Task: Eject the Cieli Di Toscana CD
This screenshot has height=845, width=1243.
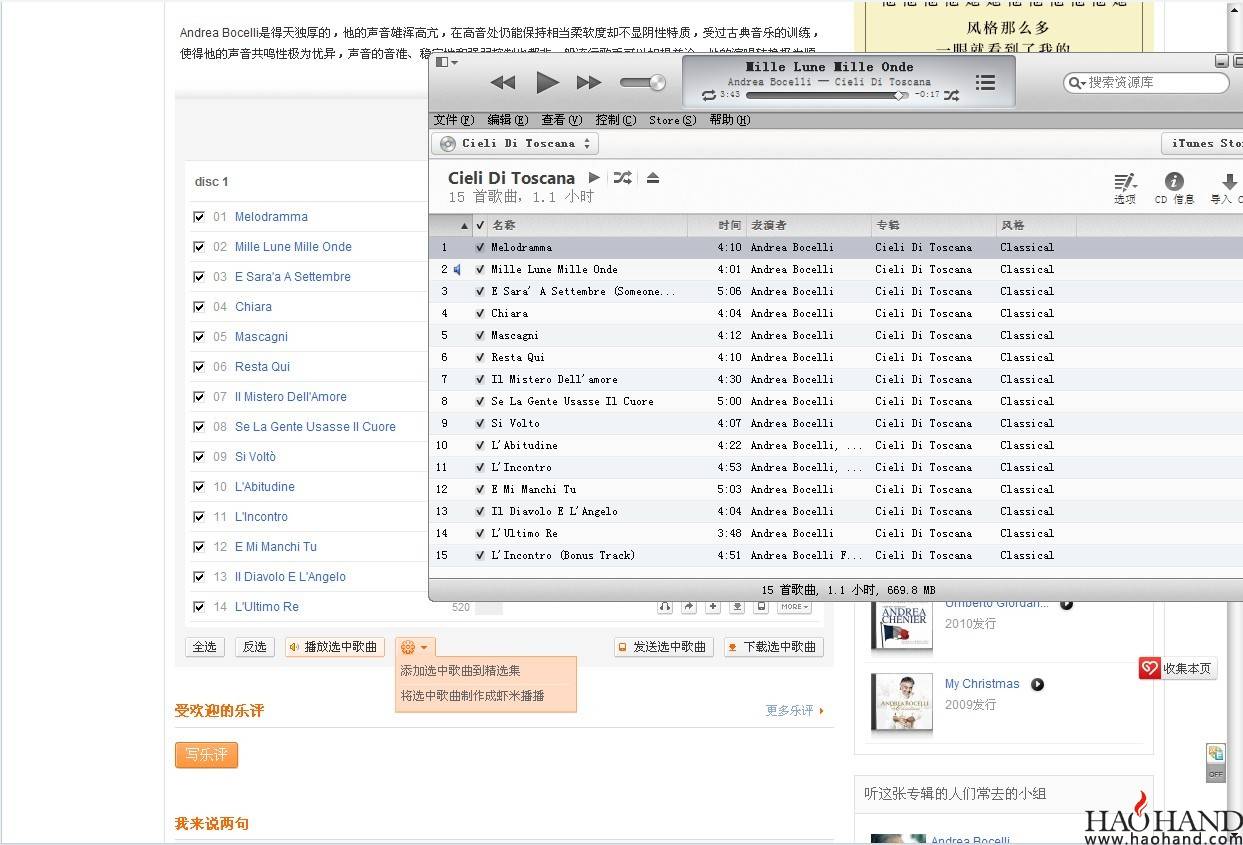Action: pyautogui.click(x=653, y=177)
